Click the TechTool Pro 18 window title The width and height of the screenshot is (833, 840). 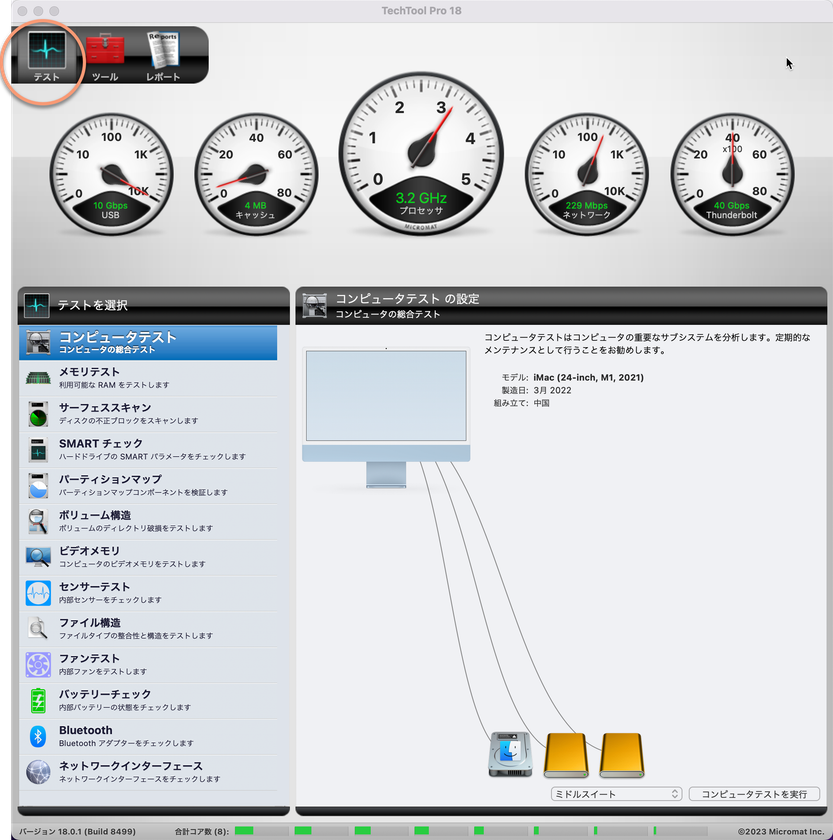pos(421,11)
